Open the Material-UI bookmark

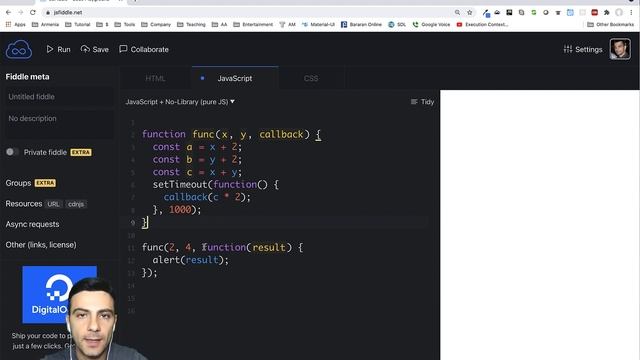pyautogui.click(x=318, y=24)
